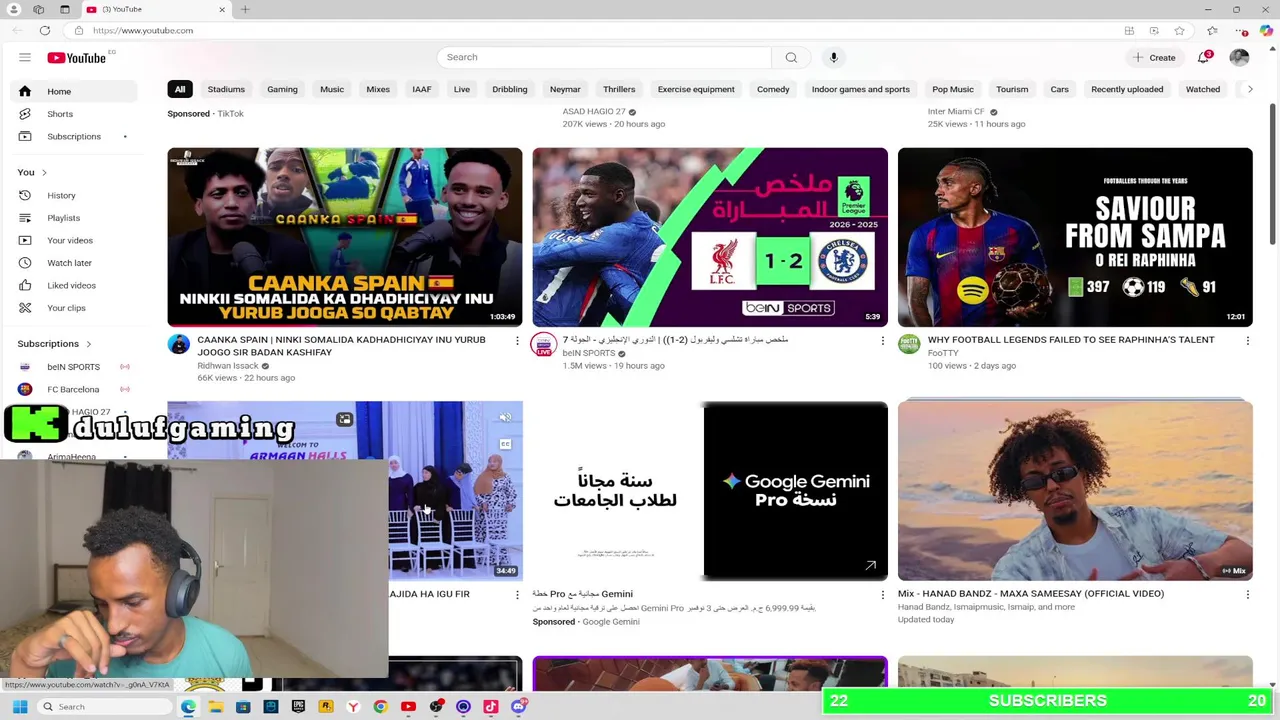The width and height of the screenshot is (1280, 720).
Task: Play the Hanad Bandz mix thumbnail
Action: (x=1075, y=490)
